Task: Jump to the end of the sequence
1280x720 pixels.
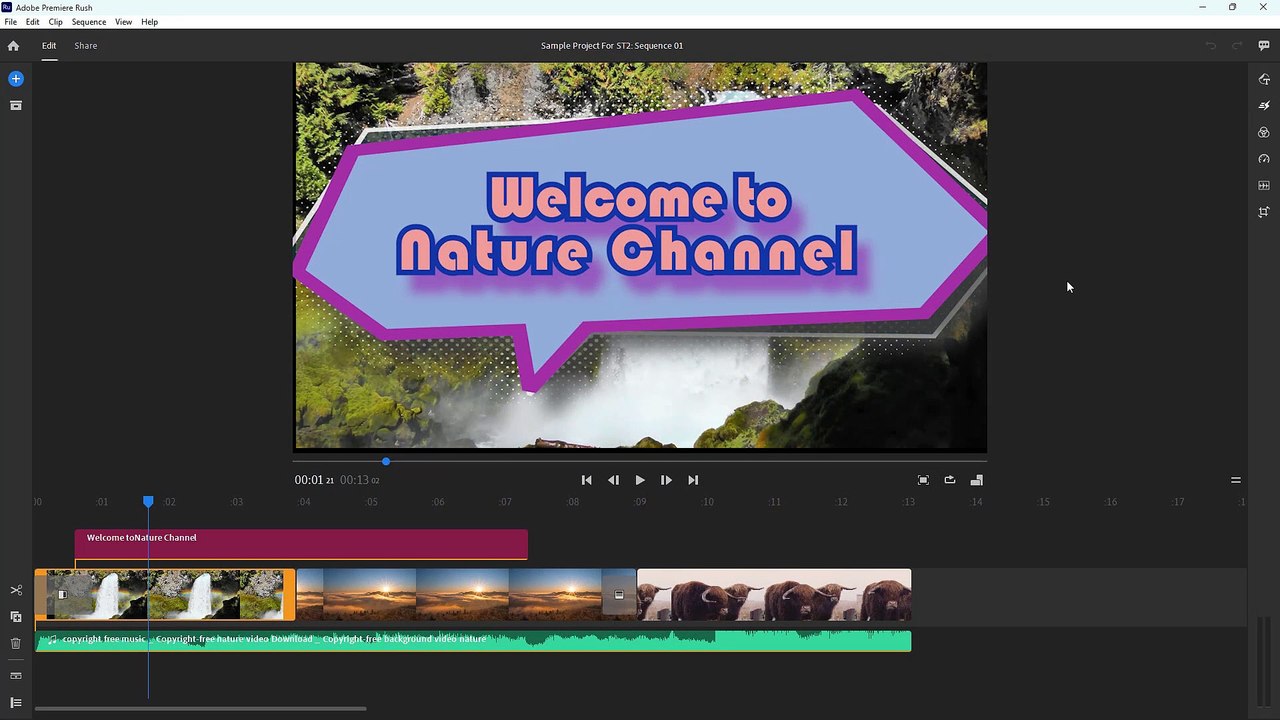Action: 693,480
